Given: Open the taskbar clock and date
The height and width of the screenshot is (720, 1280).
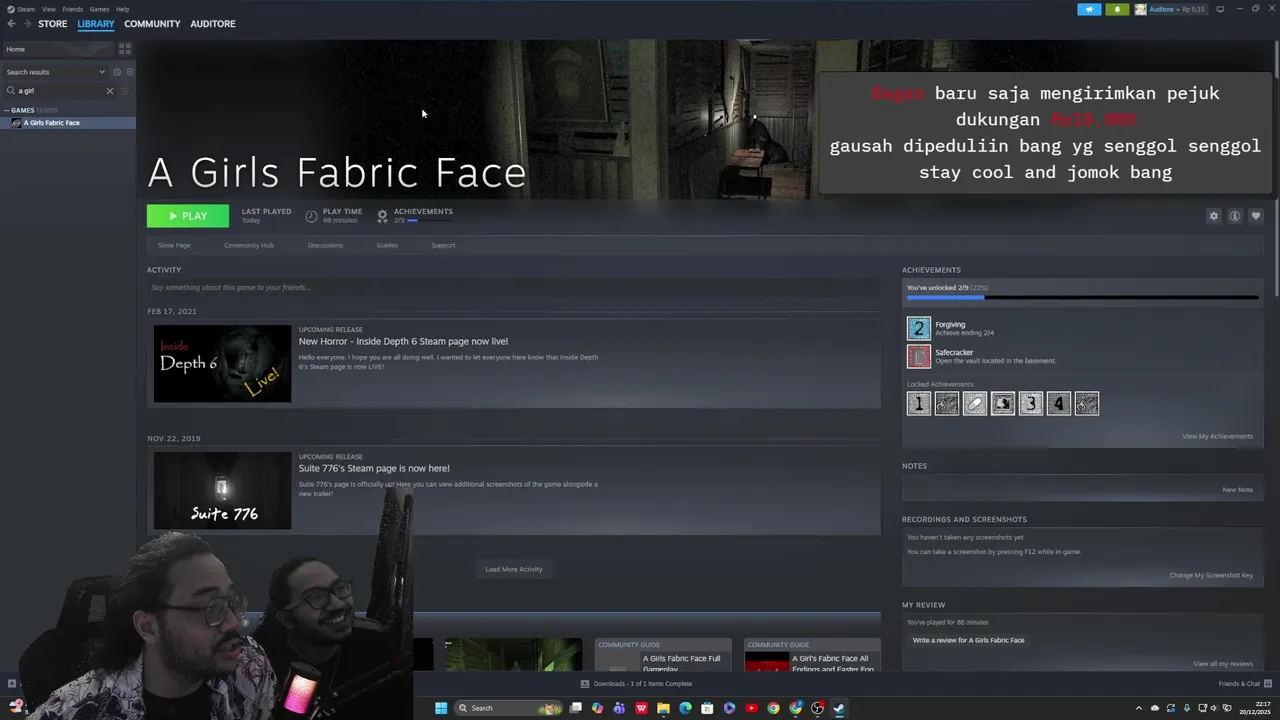Looking at the screenshot, I should (1255, 708).
